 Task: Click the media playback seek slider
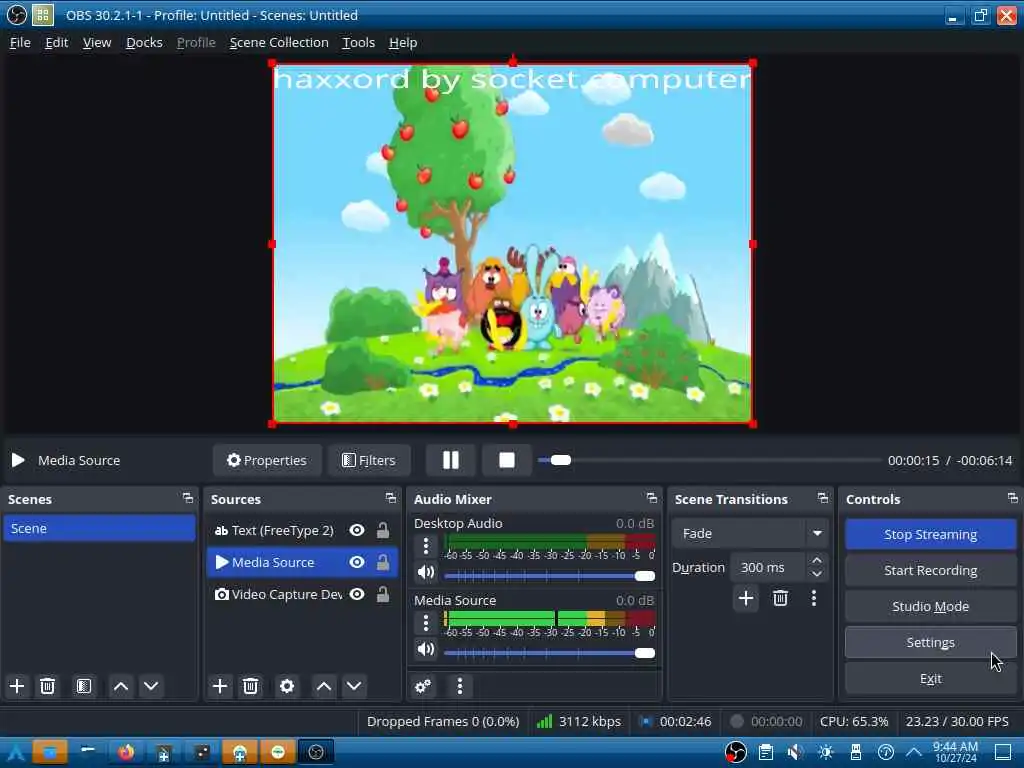point(709,460)
